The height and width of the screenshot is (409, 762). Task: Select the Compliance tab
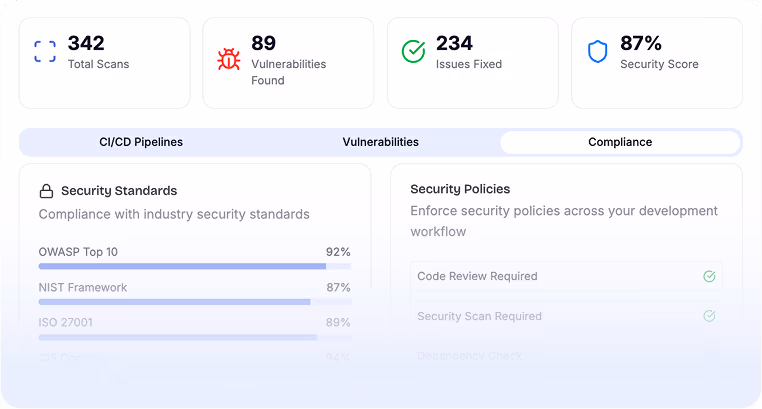[620, 142]
